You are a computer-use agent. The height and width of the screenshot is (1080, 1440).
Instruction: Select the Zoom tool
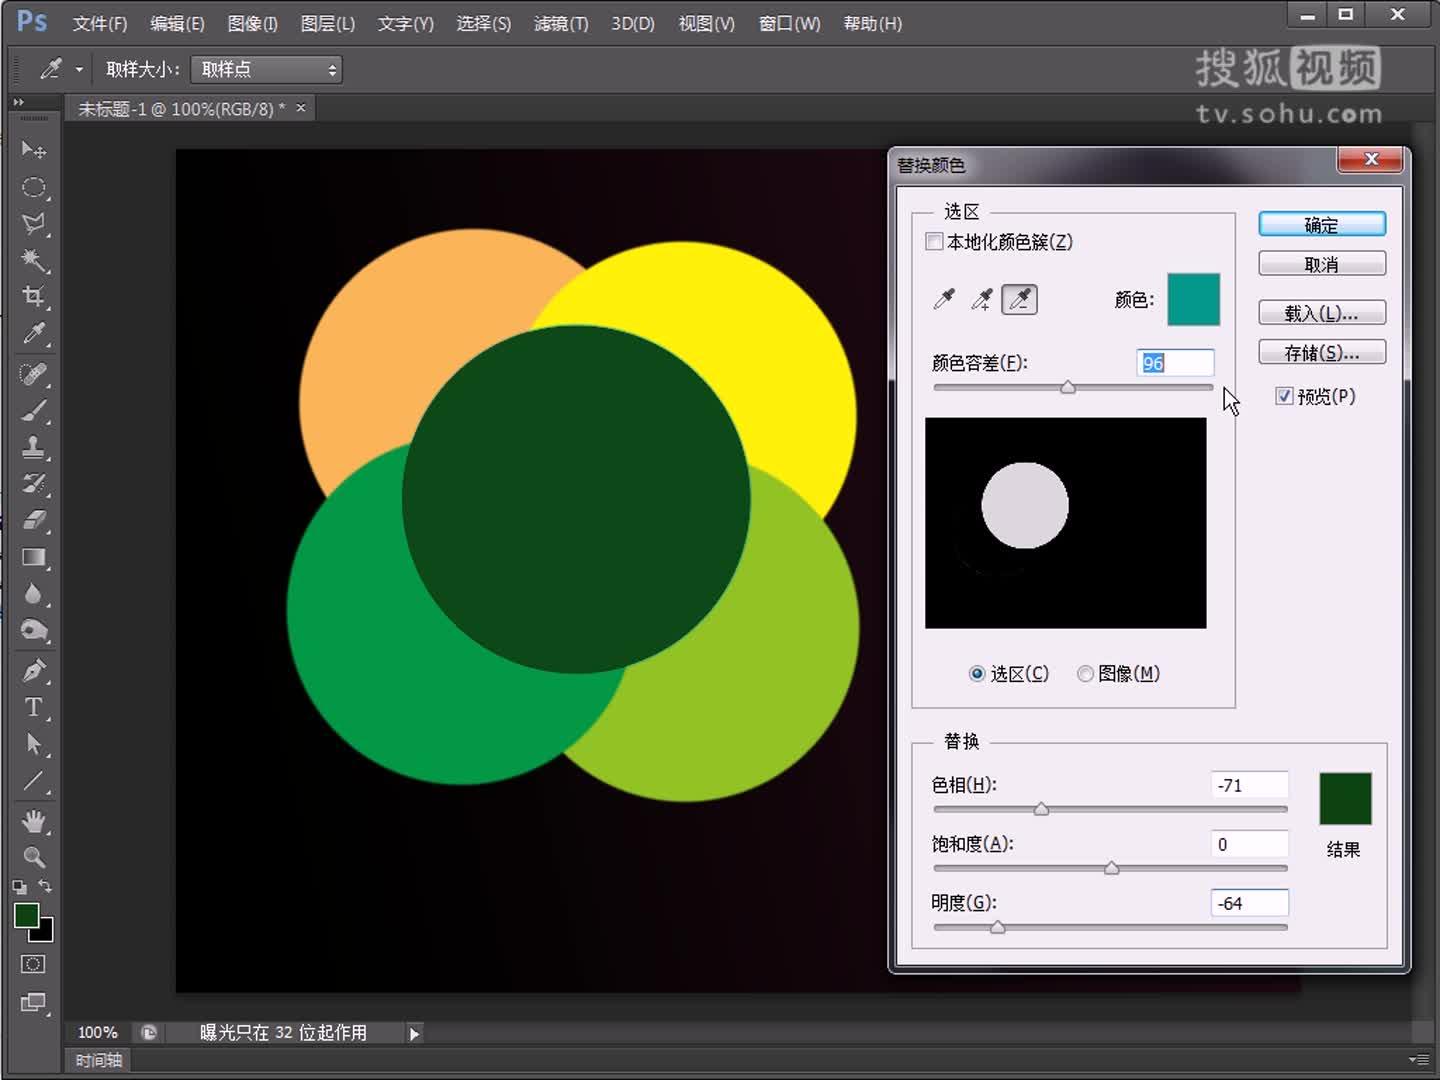coord(34,858)
